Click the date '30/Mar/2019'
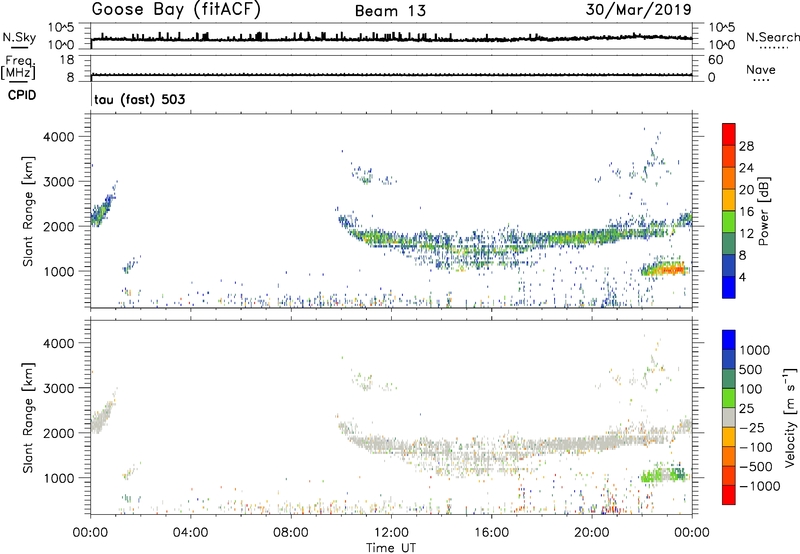 tap(638, 10)
